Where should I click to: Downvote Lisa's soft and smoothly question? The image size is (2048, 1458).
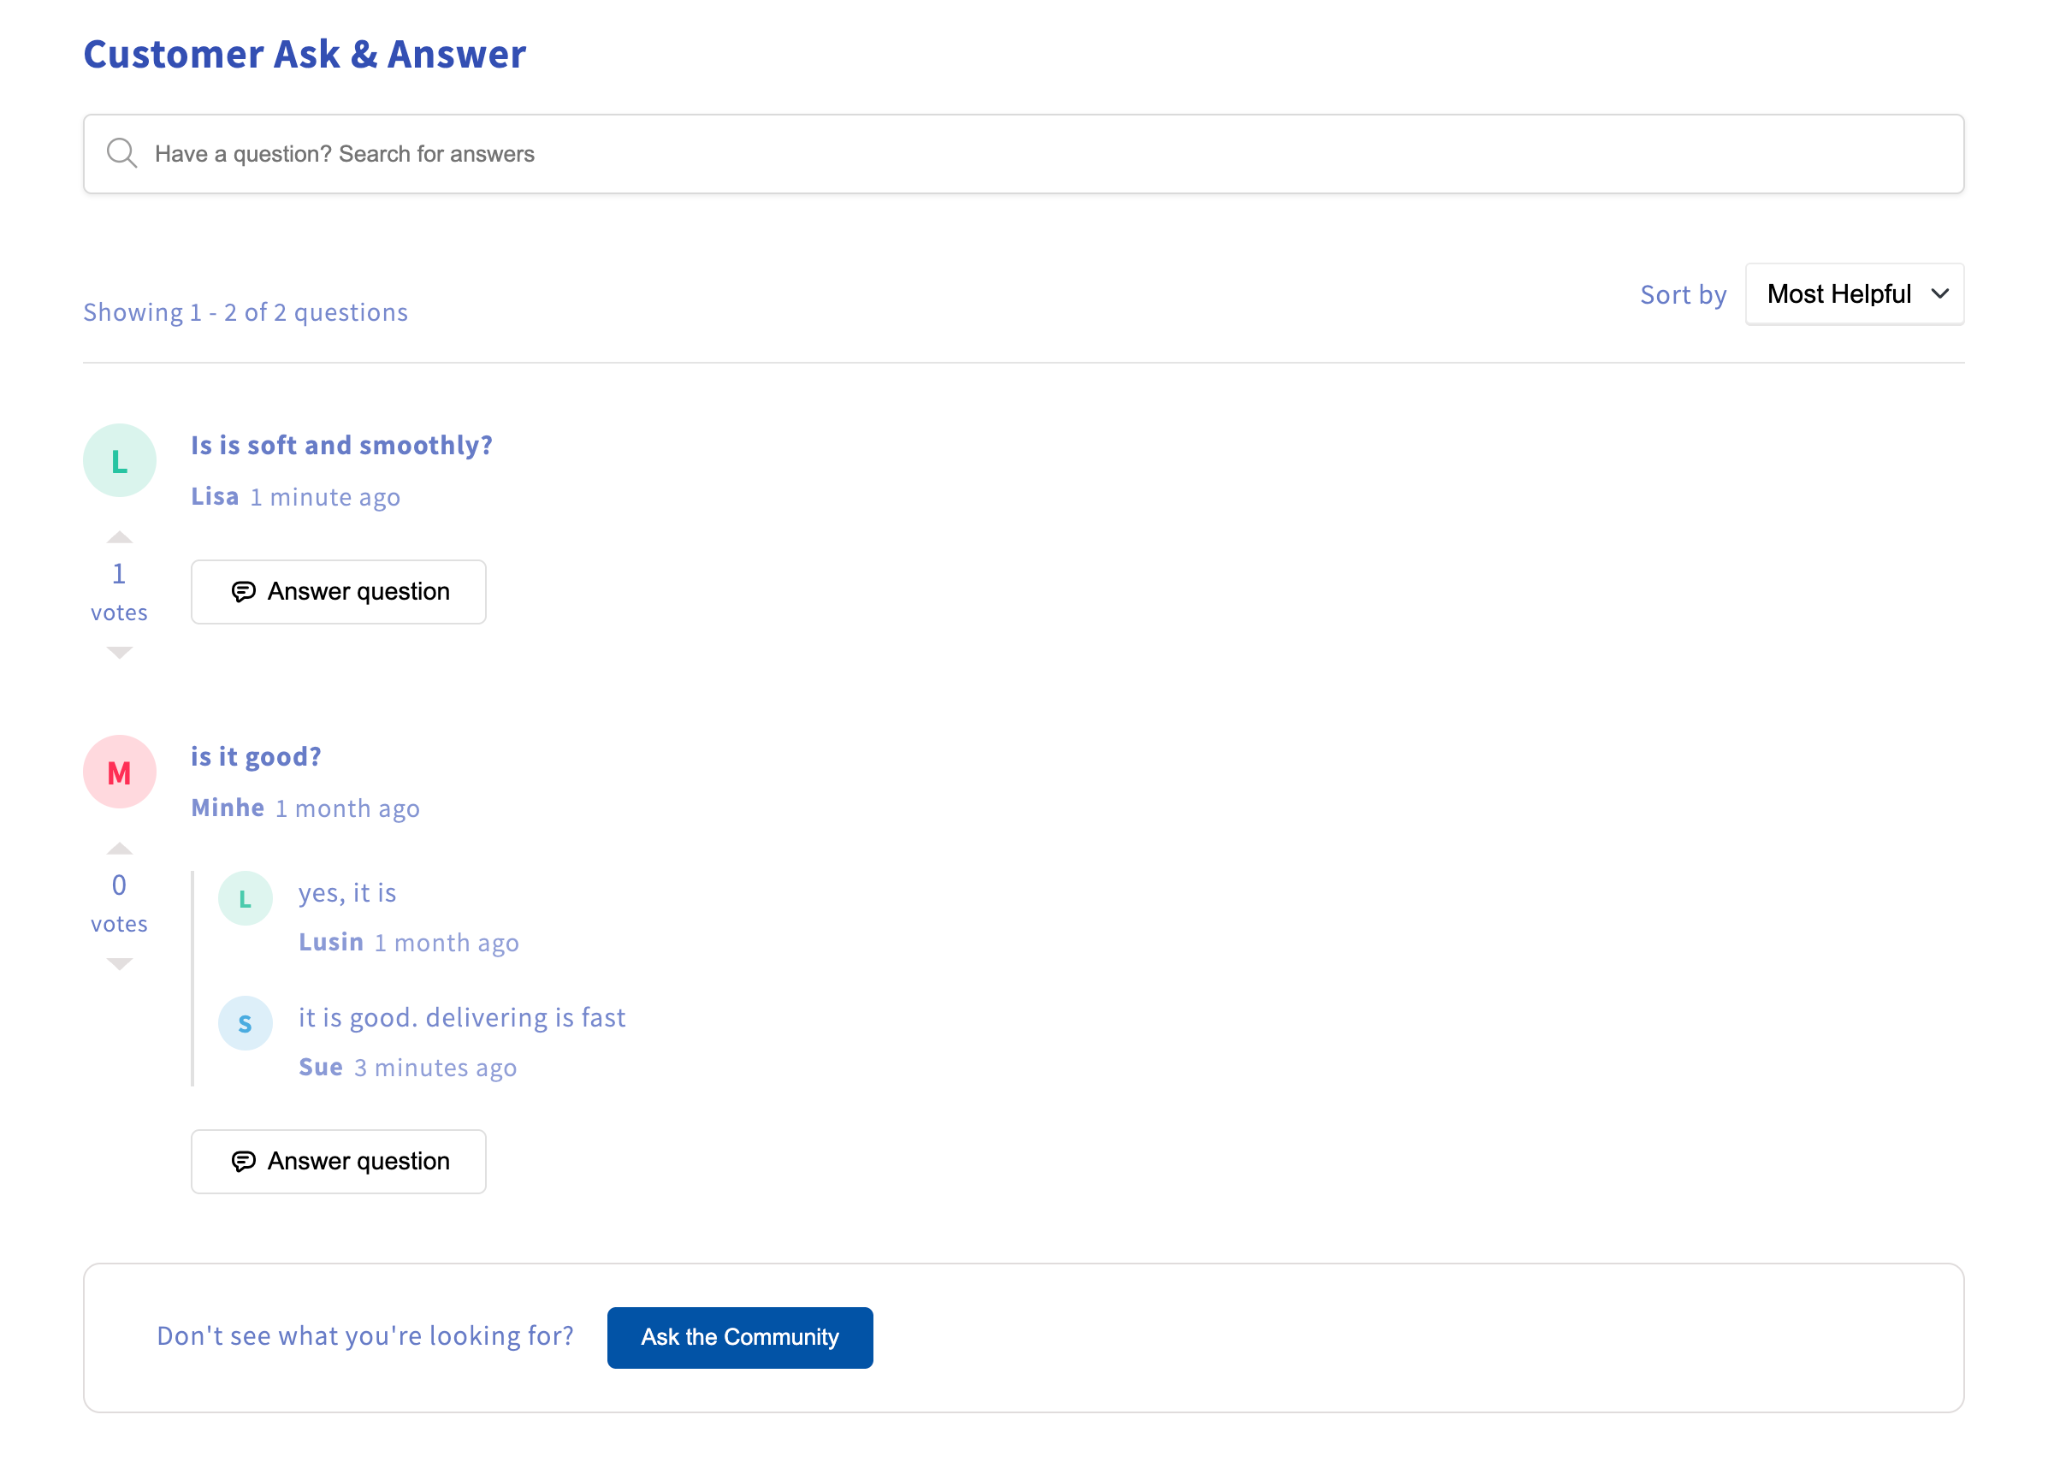click(x=119, y=652)
